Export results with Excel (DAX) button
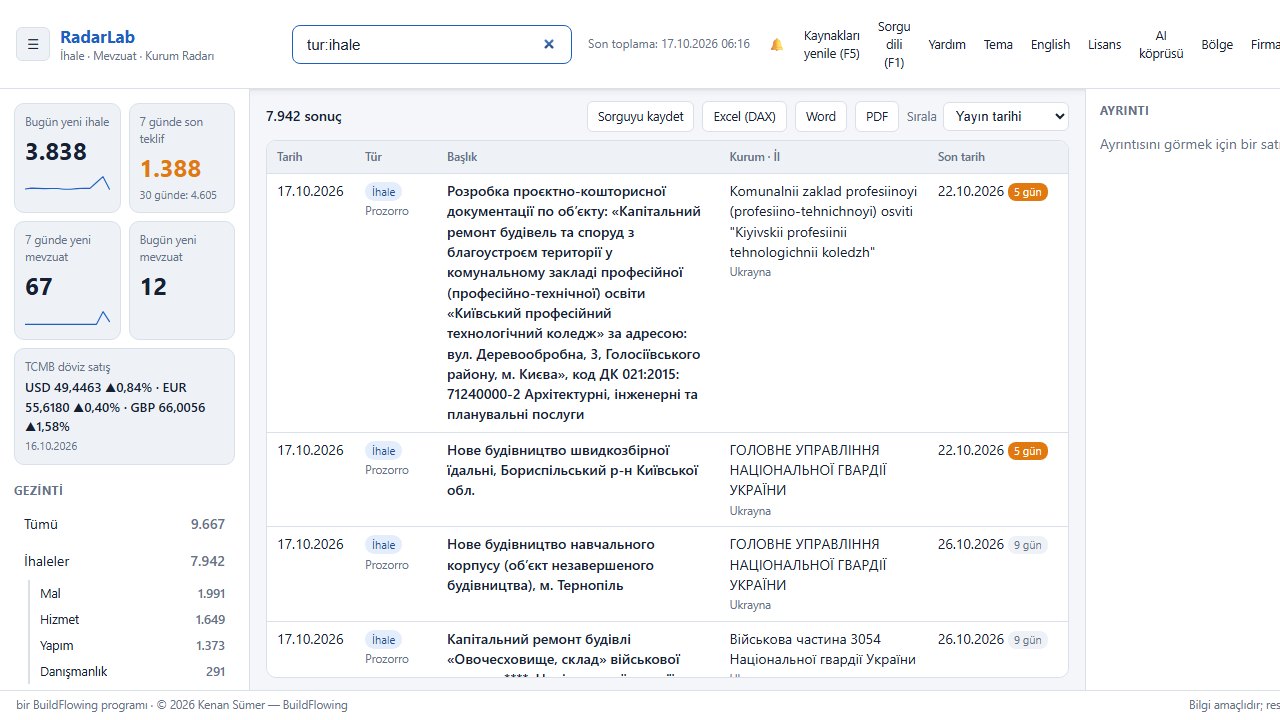The height and width of the screenshot is (720, 1280). click(x=744, y=116)
